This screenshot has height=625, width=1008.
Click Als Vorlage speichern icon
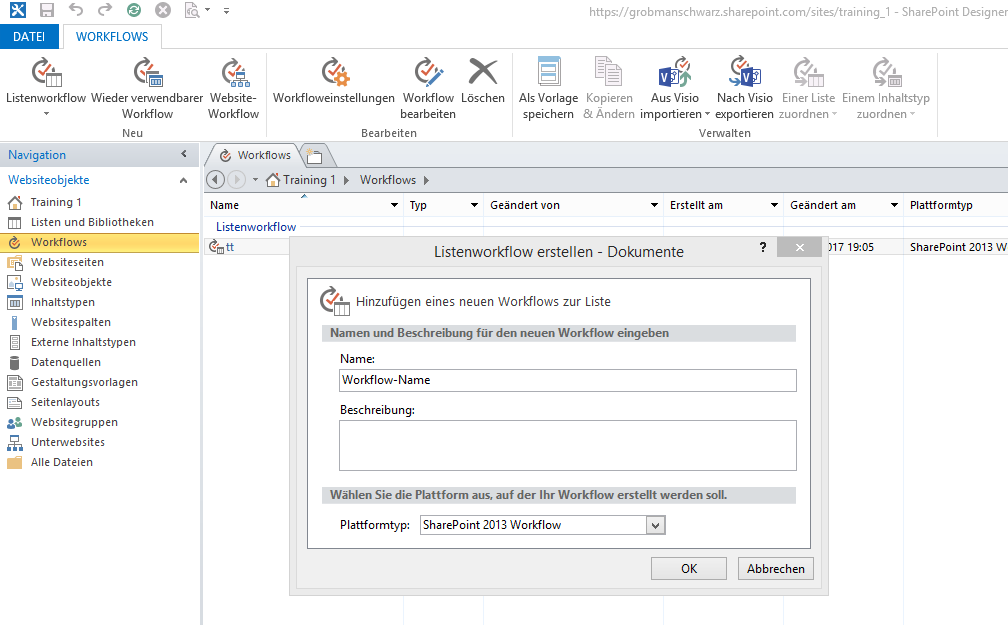pyautogui.click(x=548, y=74)
